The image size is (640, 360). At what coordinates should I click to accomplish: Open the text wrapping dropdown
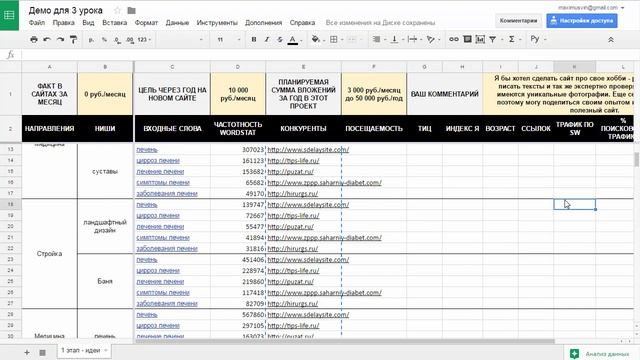coord(415,40)
